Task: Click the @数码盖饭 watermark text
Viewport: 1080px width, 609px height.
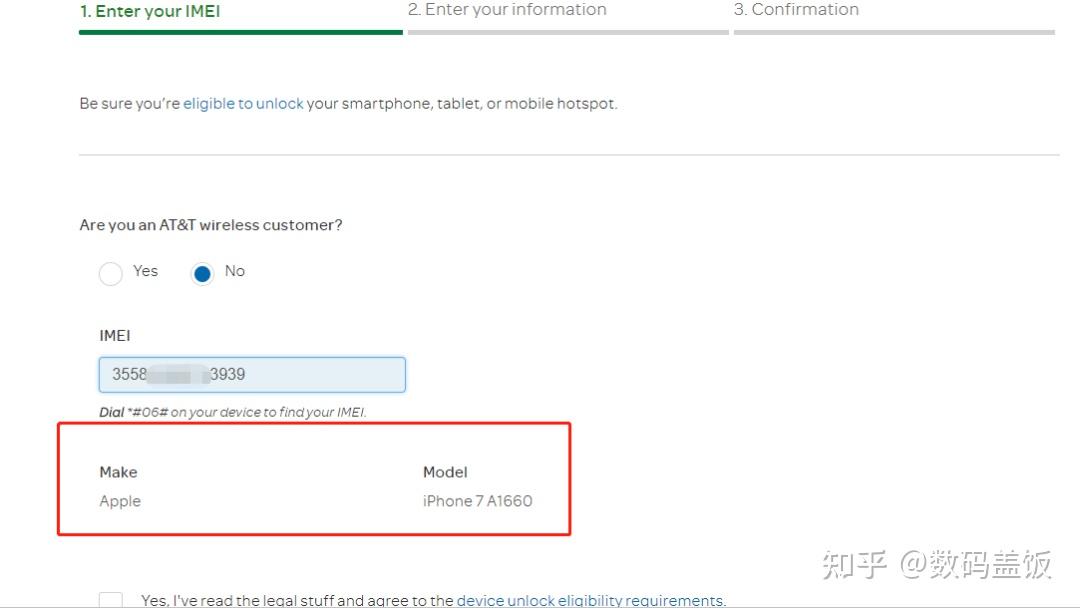Action: point(975,565)
